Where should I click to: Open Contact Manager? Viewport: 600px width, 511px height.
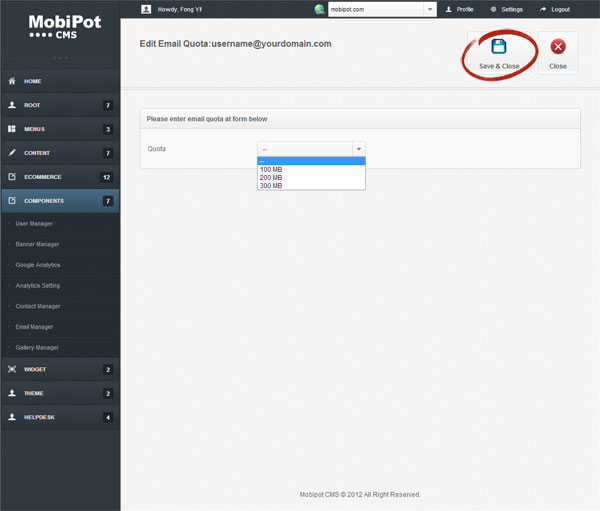click(x=38, y=306)
